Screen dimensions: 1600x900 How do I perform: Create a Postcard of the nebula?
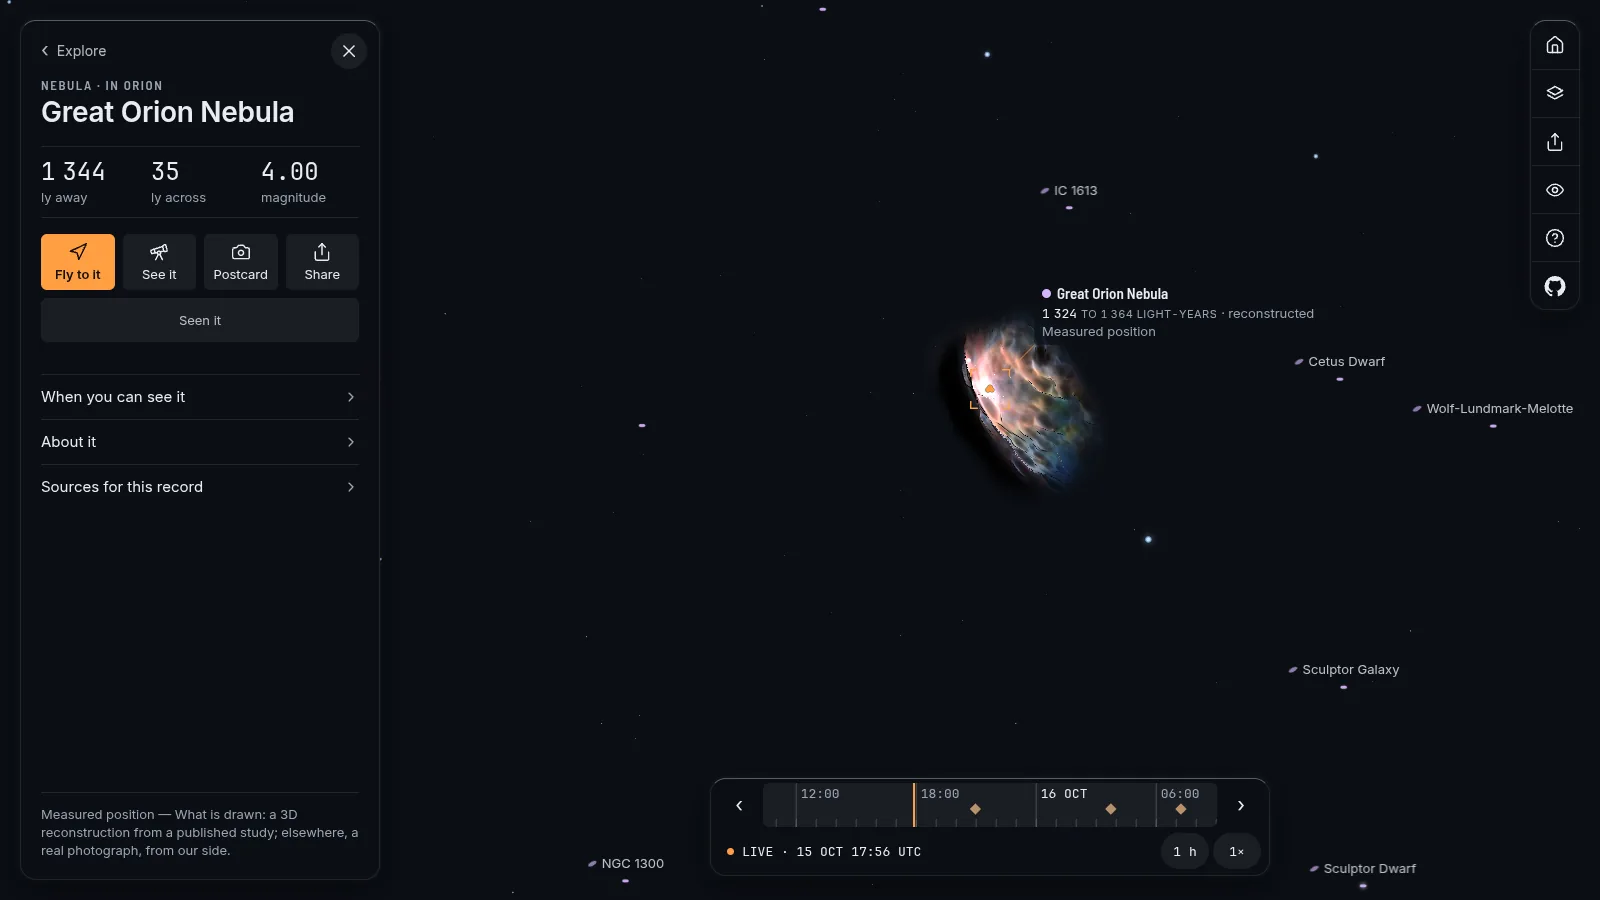click(x=241, y=262)
